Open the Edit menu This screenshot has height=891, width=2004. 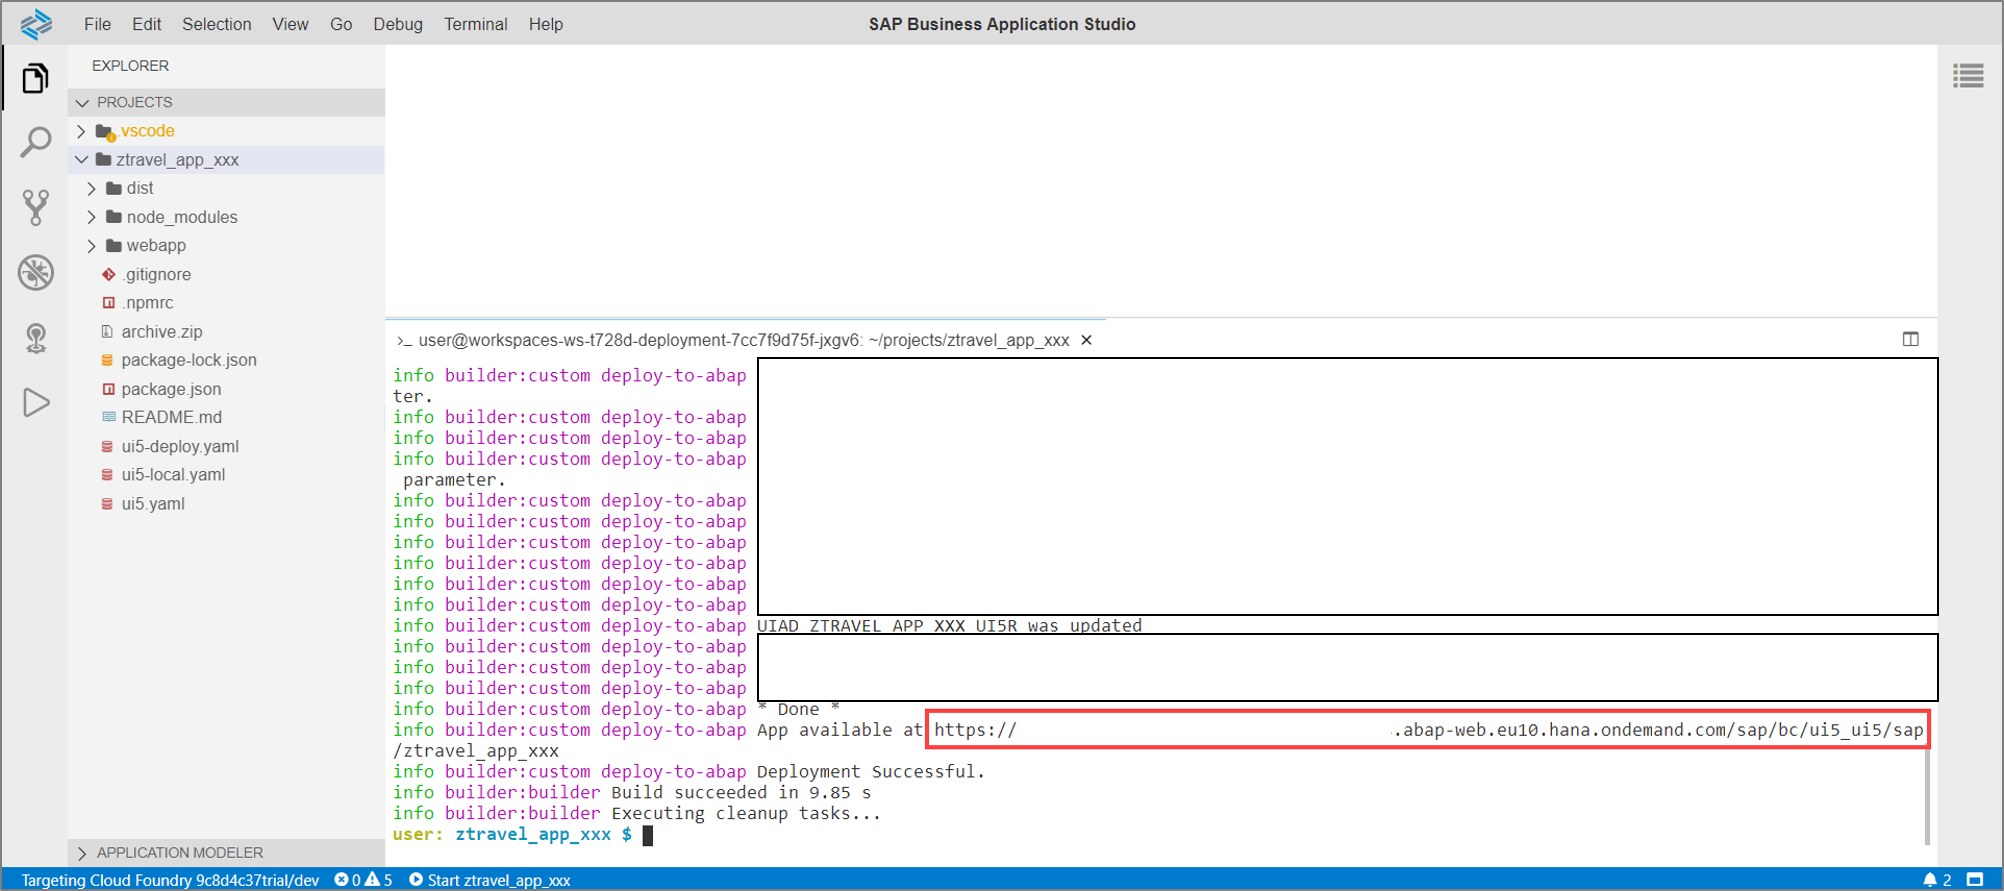(x=146, y=24)
